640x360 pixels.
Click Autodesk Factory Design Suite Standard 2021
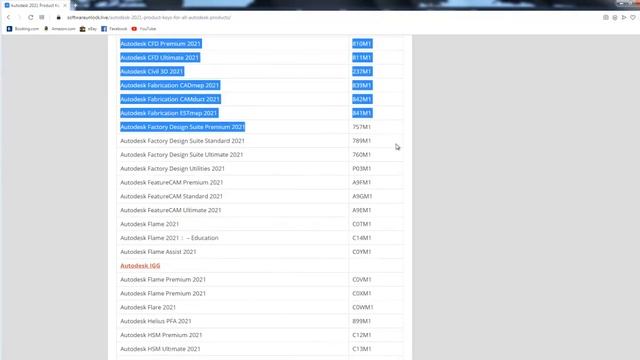[182, 141]
